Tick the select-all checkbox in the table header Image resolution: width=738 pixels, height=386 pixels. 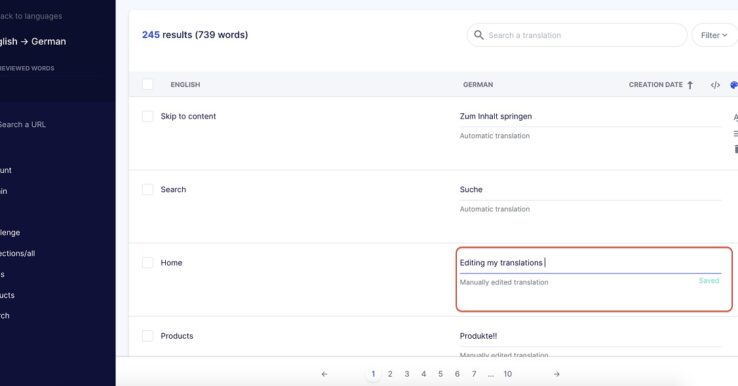(147, 84)
